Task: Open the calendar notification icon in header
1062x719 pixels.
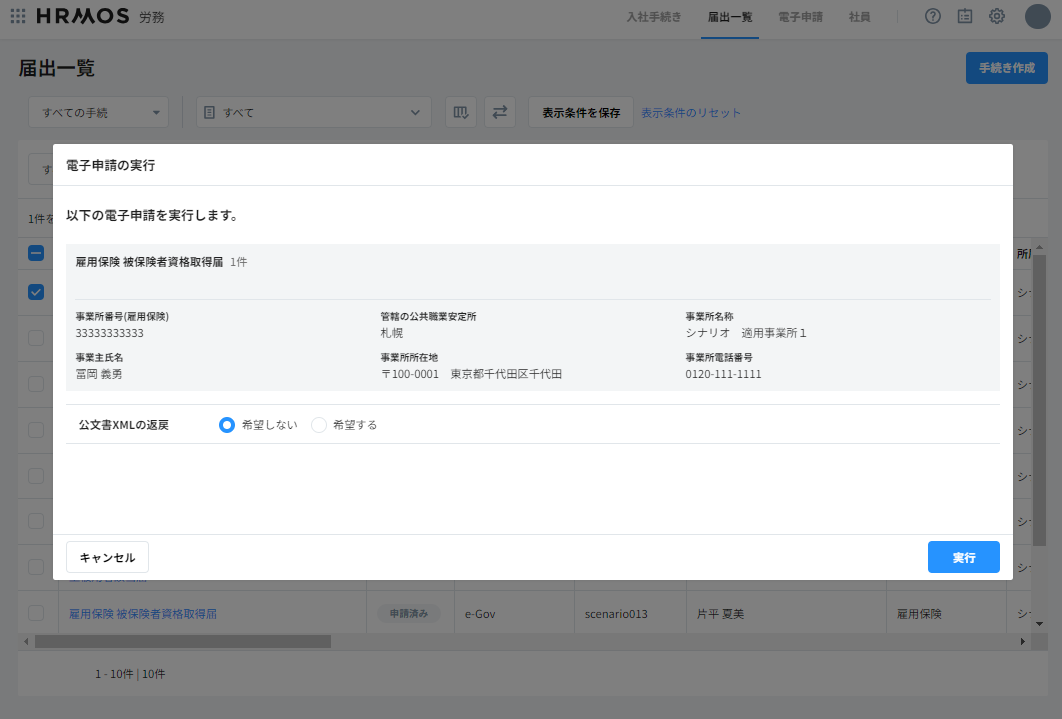Action: coord(965,16)
